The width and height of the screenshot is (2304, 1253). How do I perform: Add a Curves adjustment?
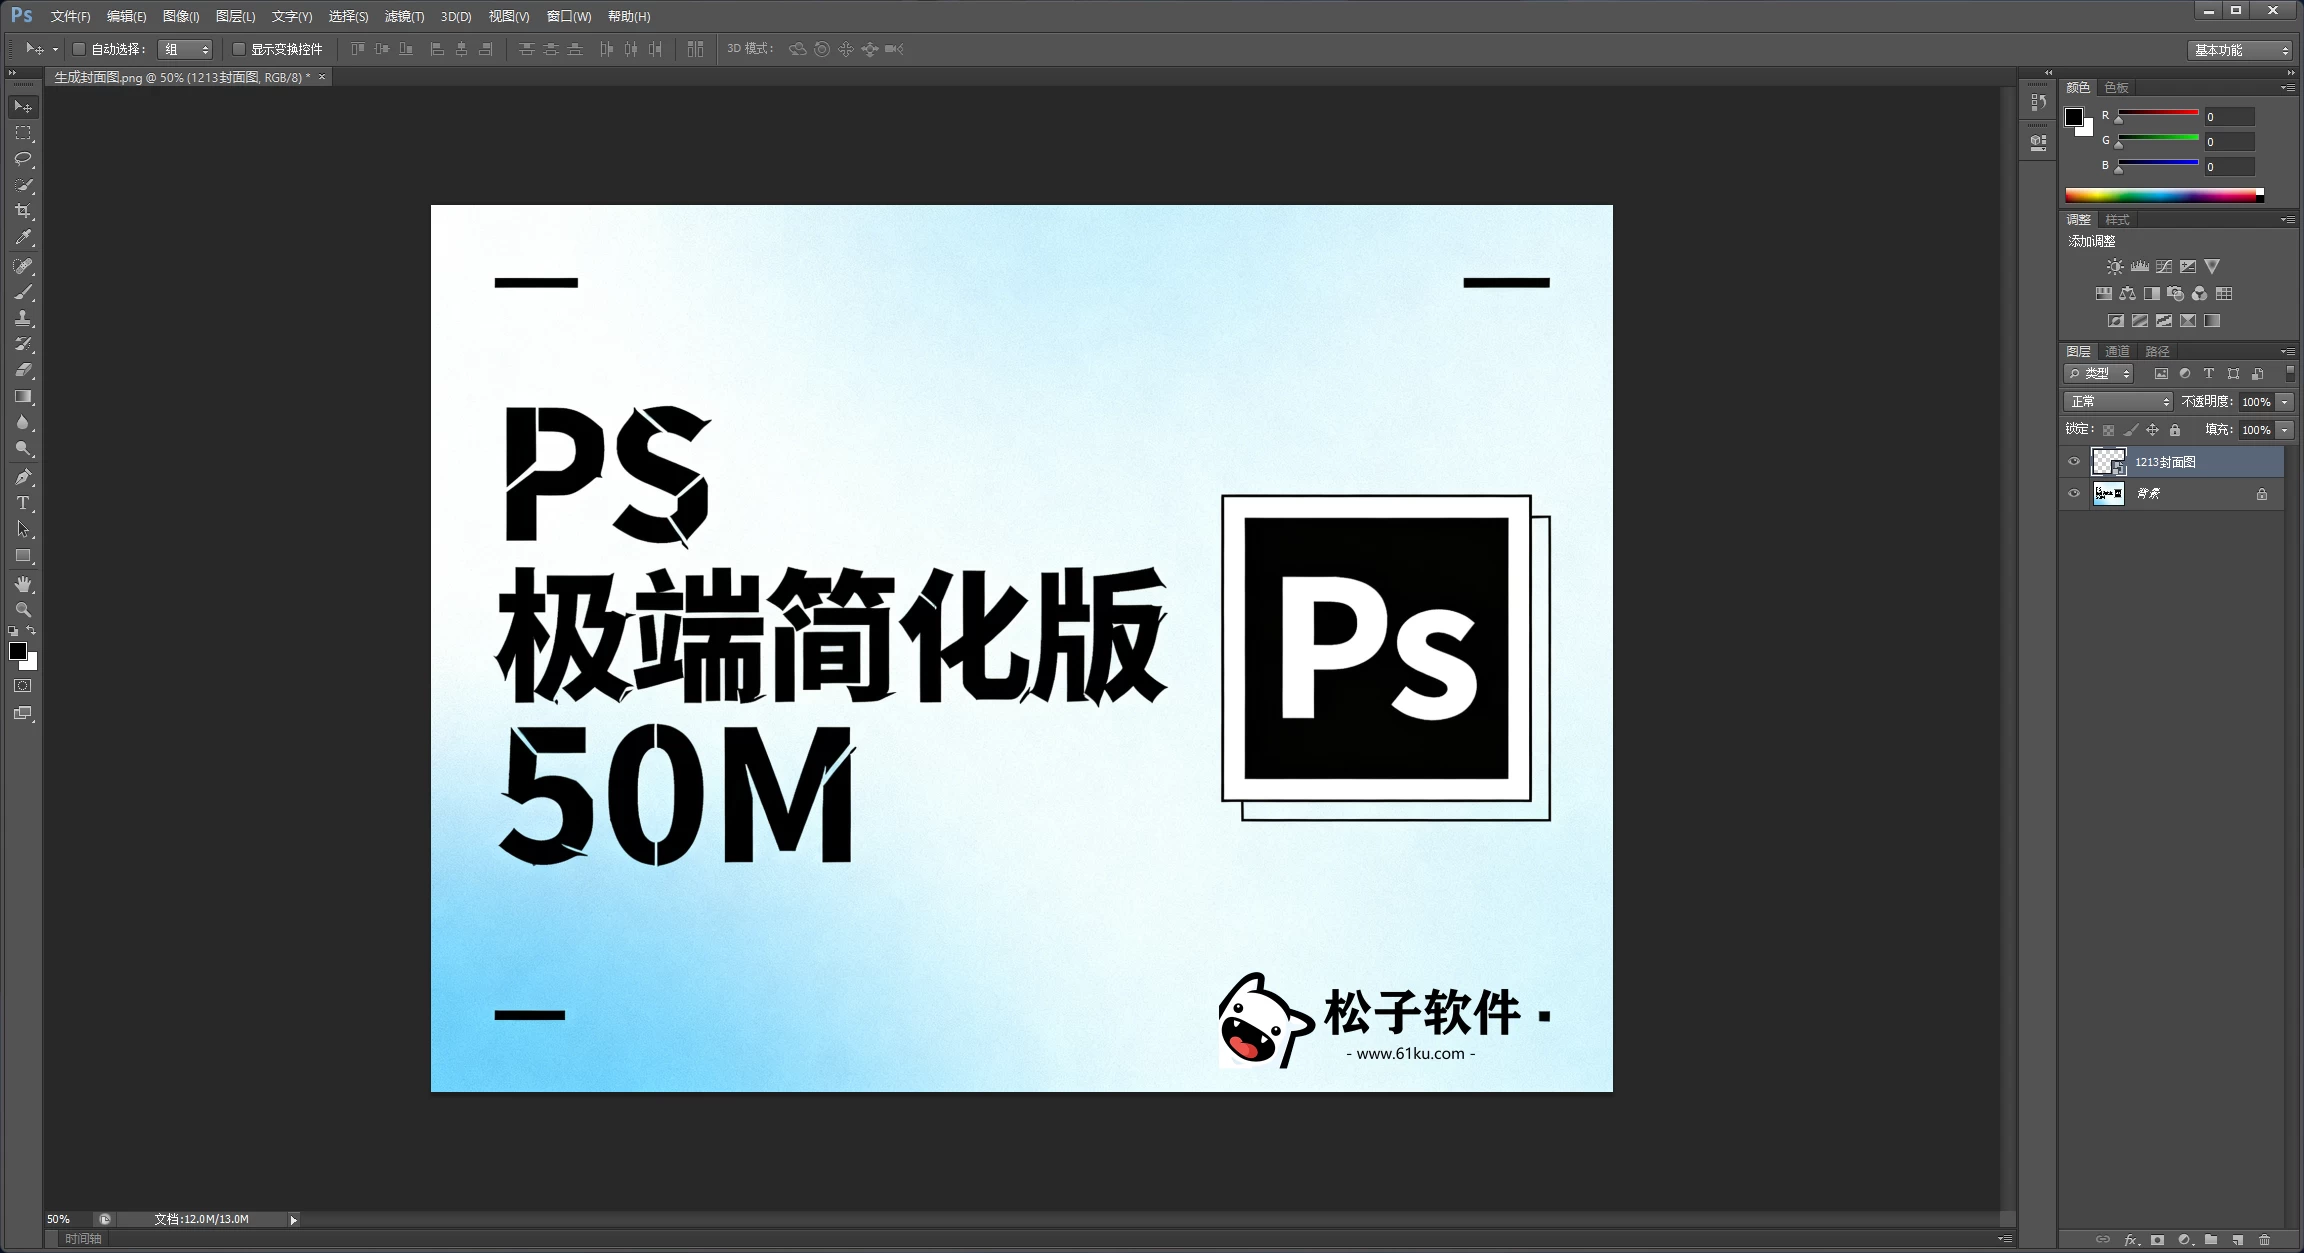click(x=2163, y=267)
